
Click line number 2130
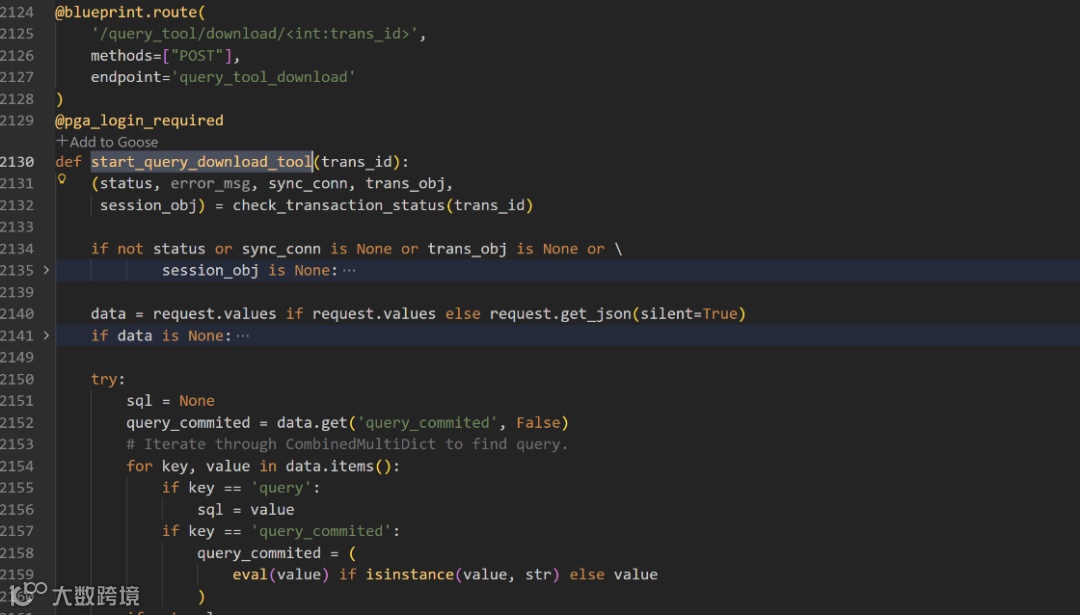(x=17, y=162)
